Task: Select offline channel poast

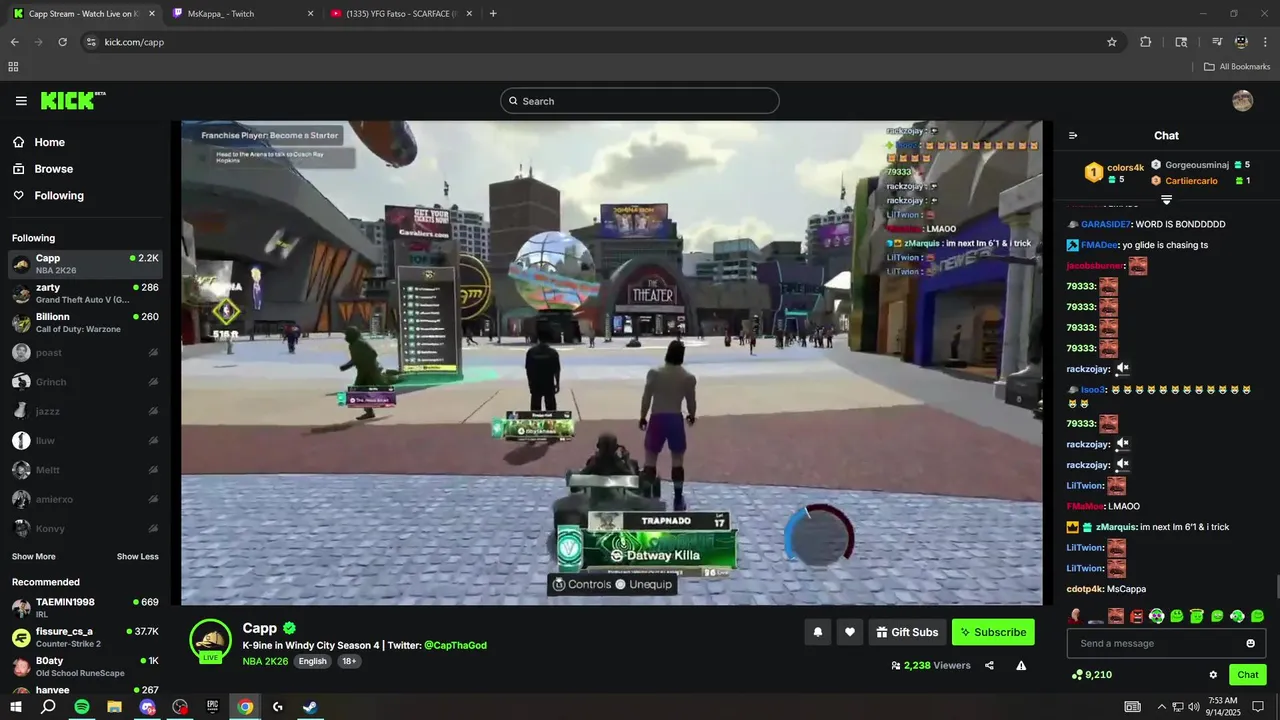Action: click(85, 352)
